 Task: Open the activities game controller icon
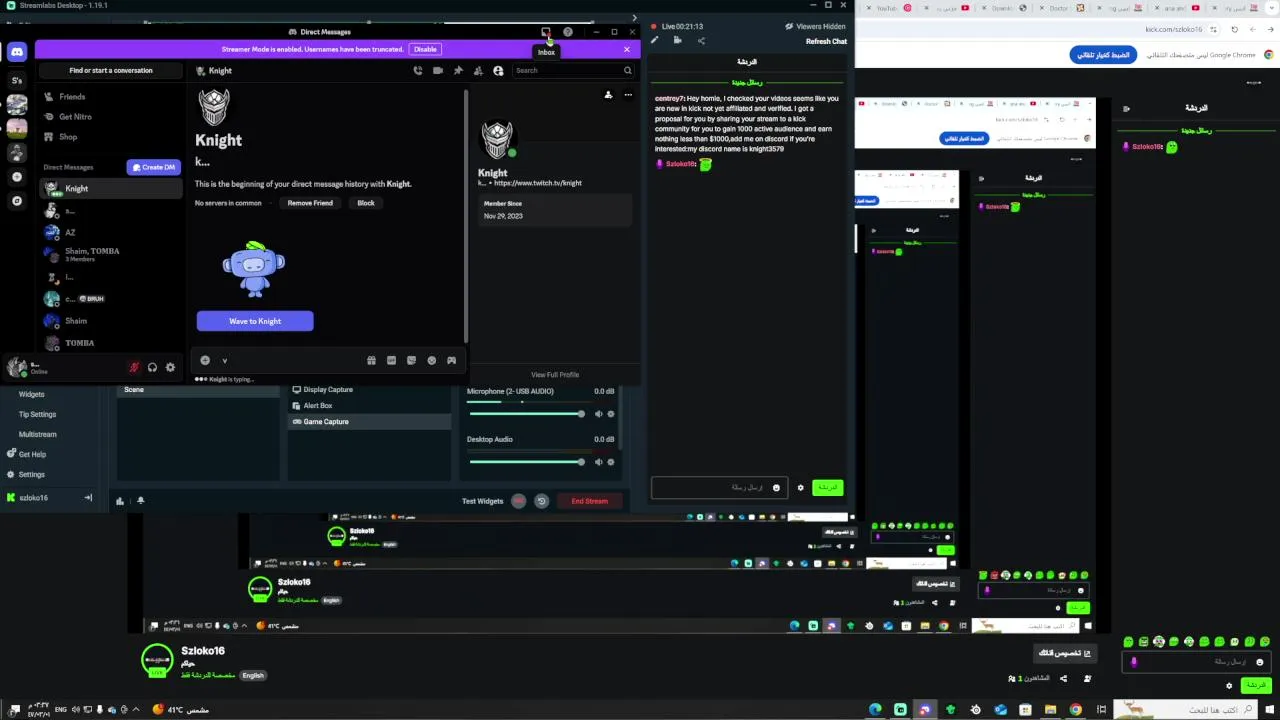(451, 361)
